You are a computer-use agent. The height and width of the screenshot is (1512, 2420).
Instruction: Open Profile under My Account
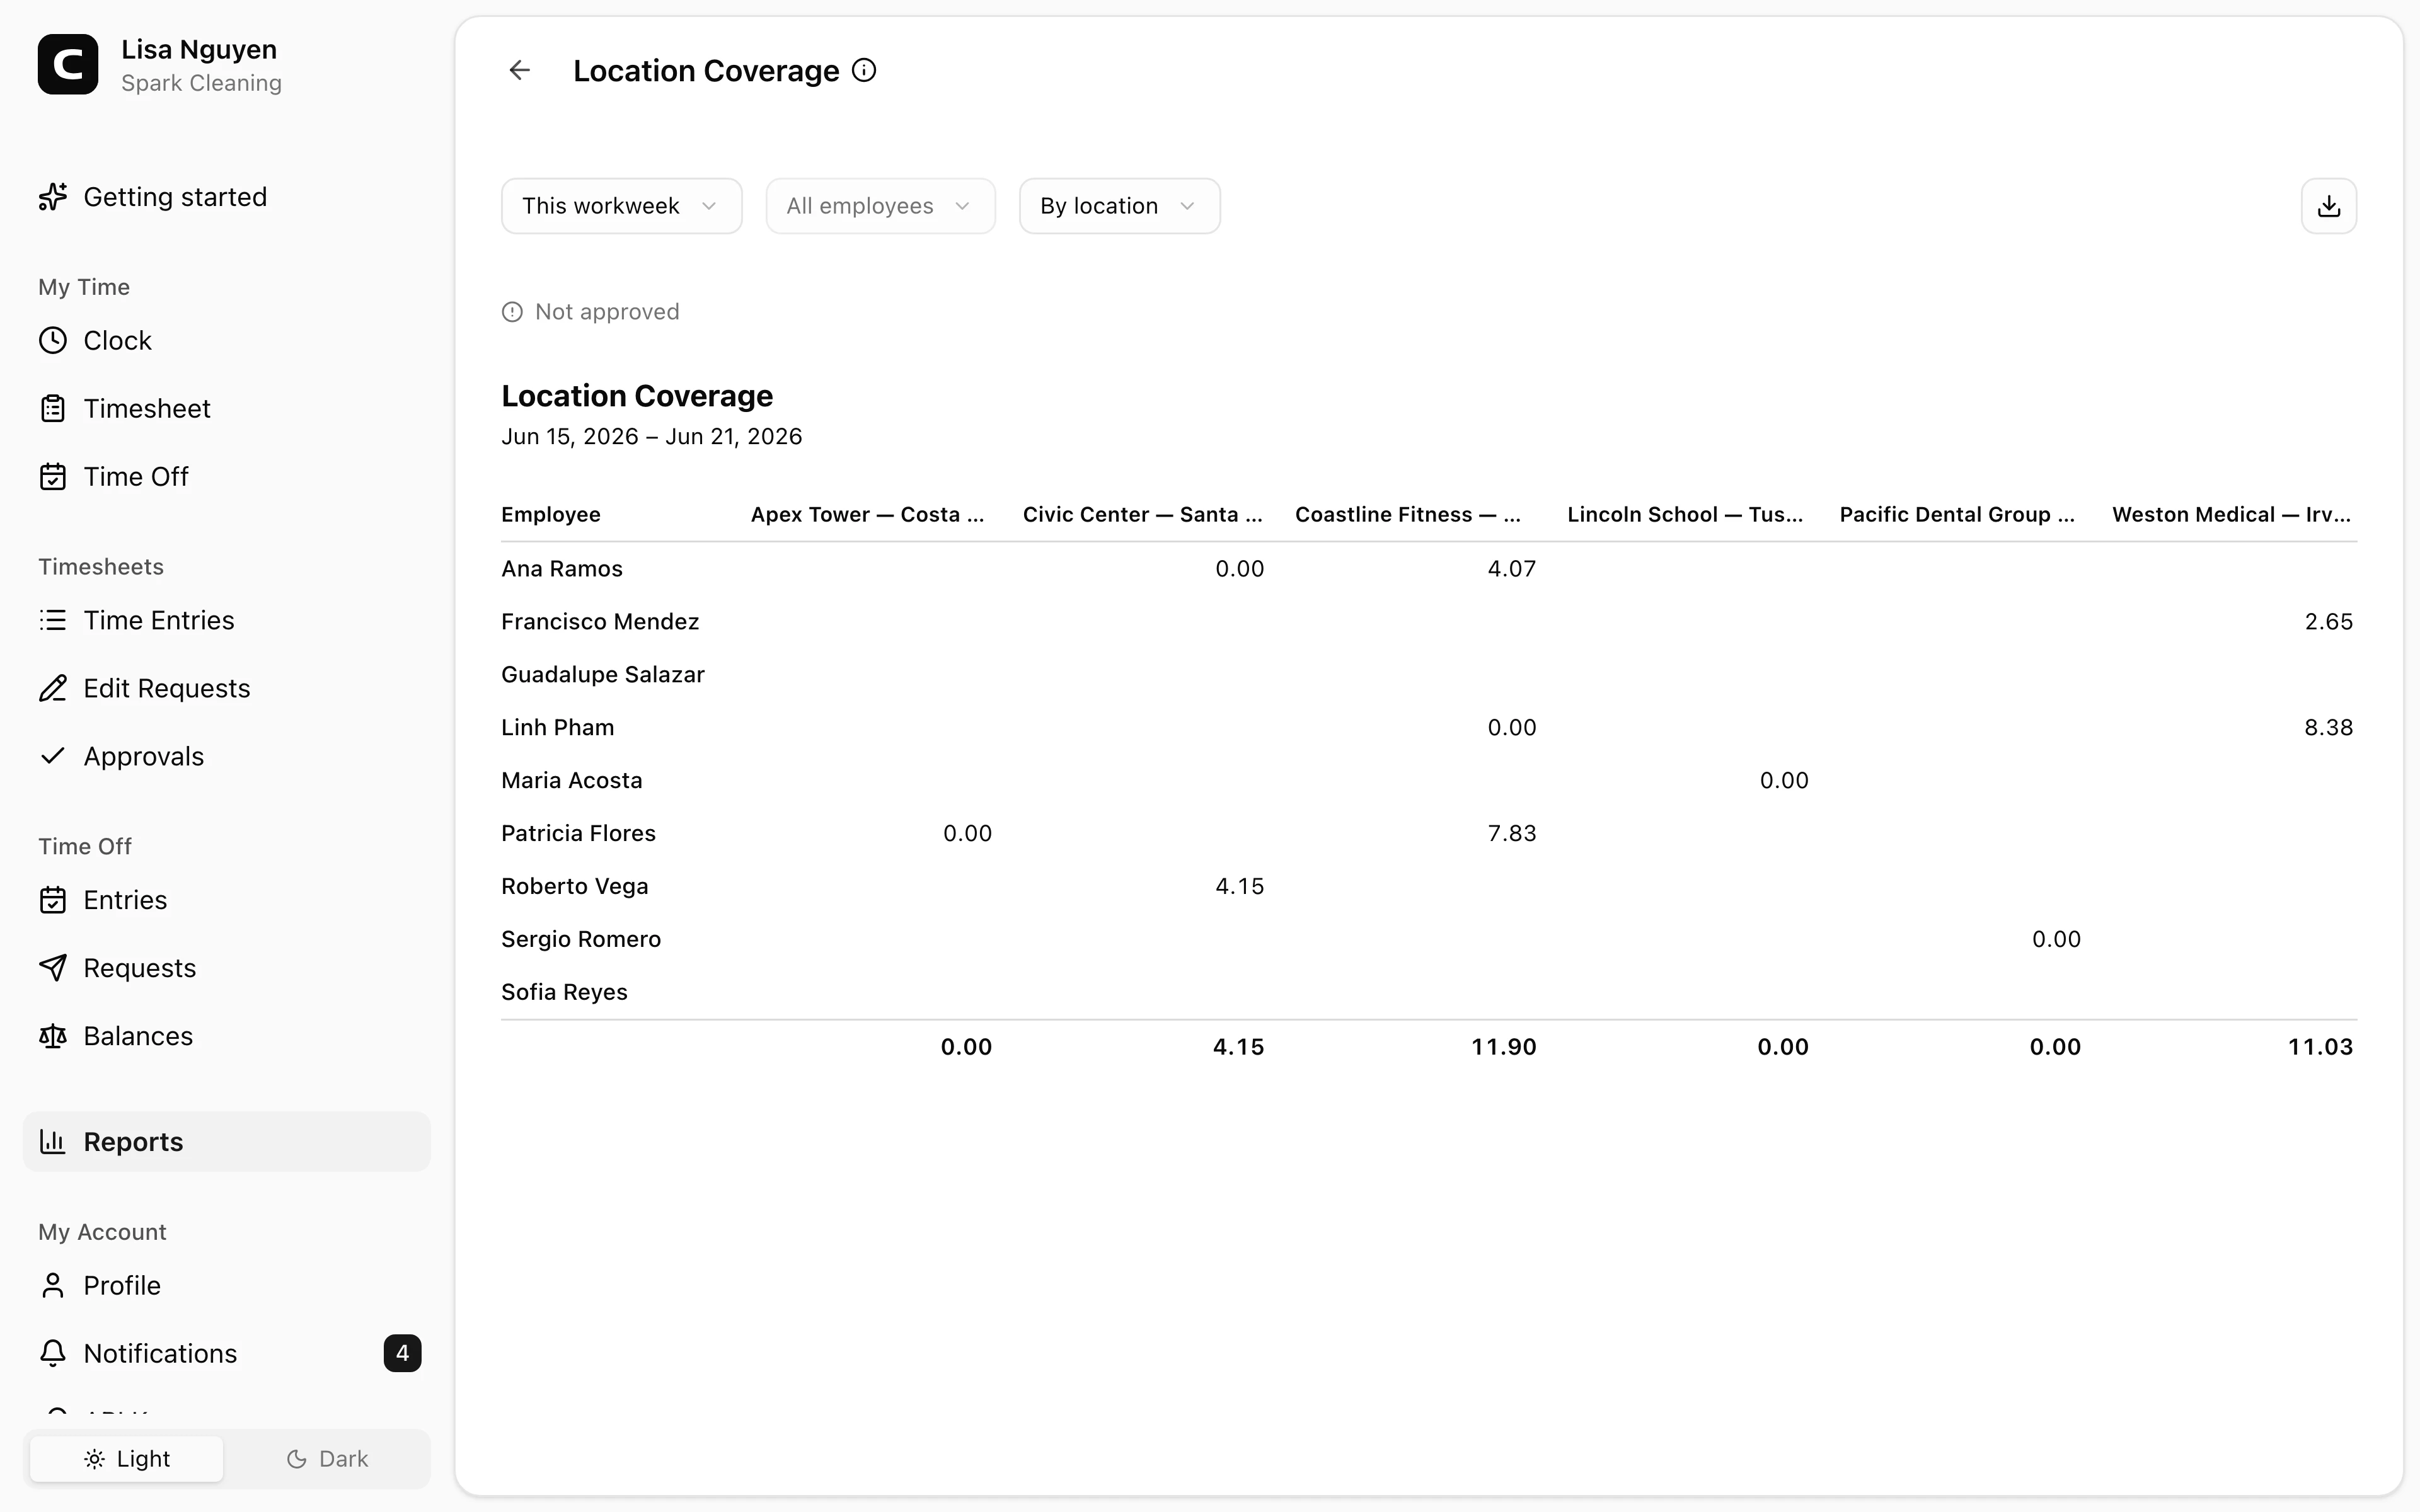click(x=227, y=1285)
